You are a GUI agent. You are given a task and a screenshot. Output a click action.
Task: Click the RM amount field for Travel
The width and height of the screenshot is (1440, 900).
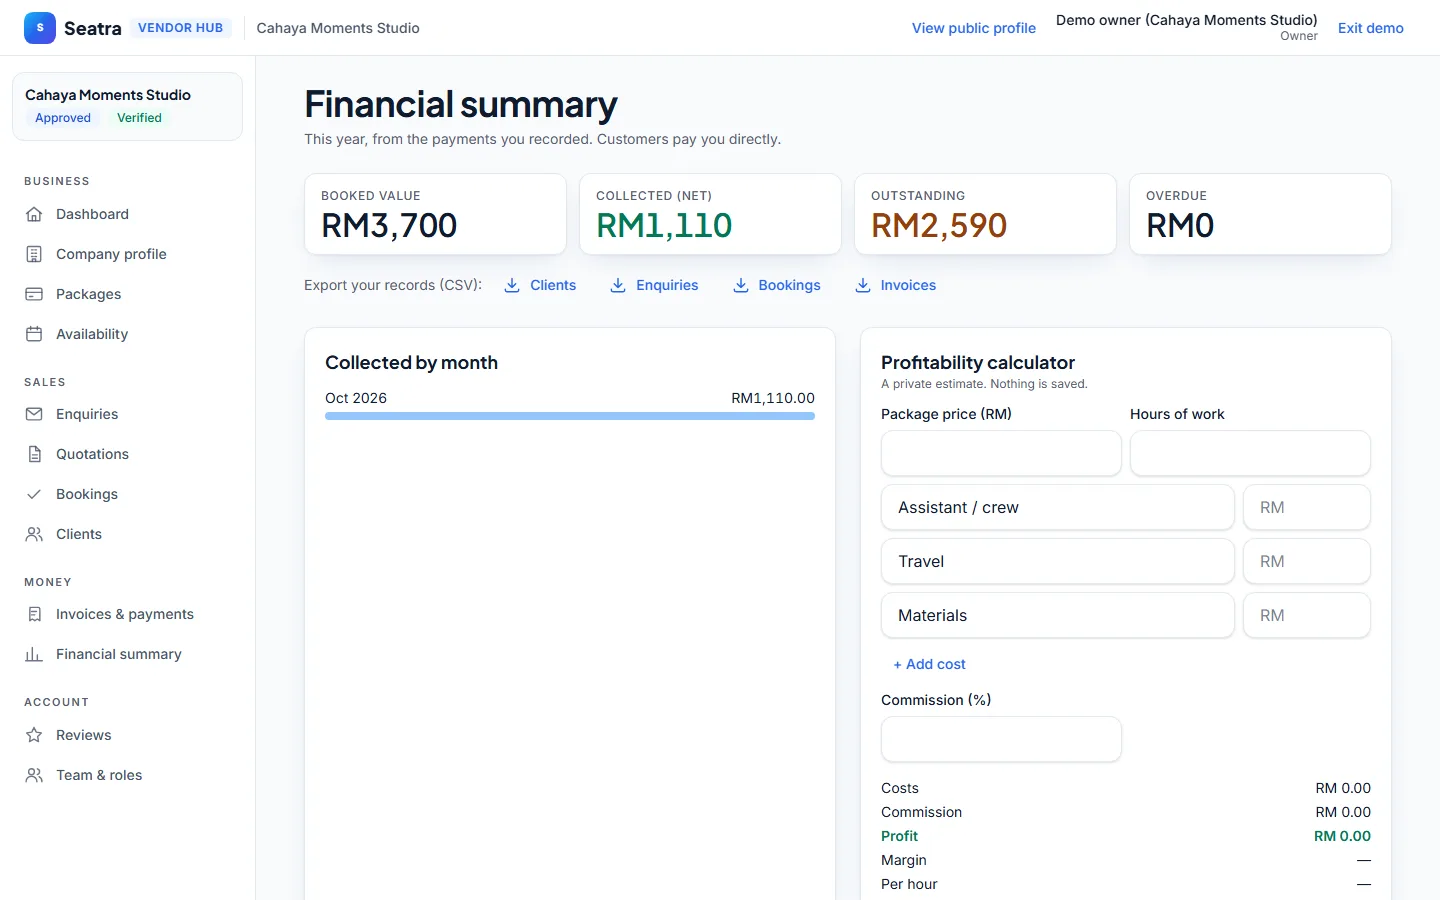click(x=1307, y=561)
